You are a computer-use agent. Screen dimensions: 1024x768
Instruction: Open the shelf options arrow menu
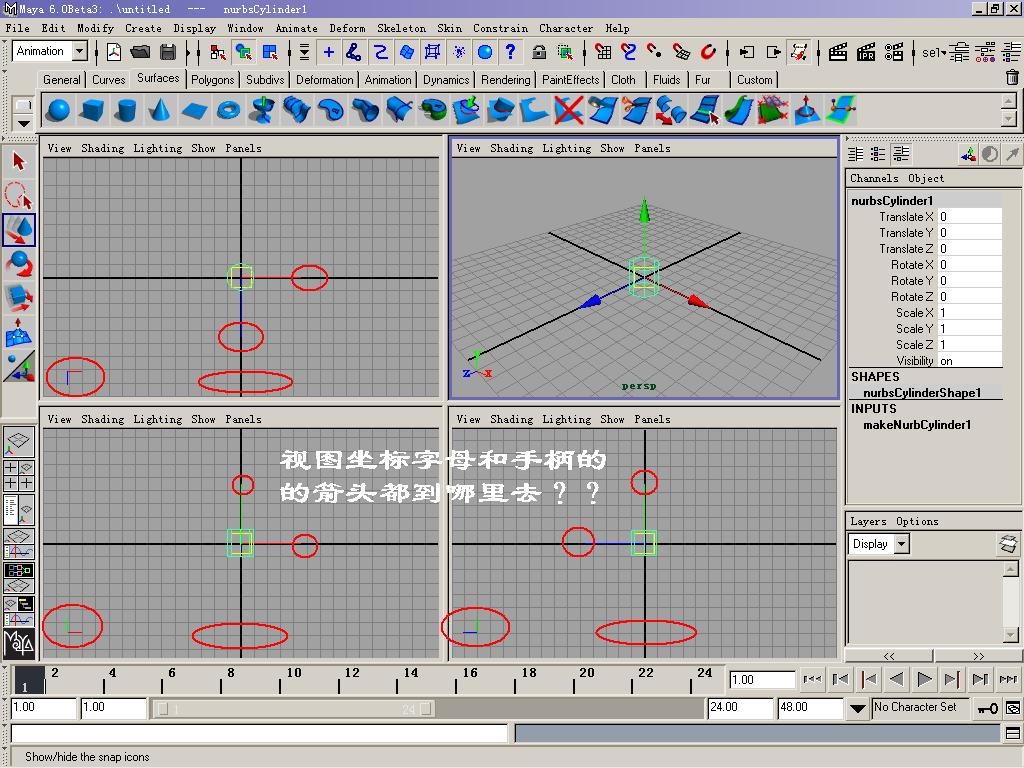(x=24, y=123)
